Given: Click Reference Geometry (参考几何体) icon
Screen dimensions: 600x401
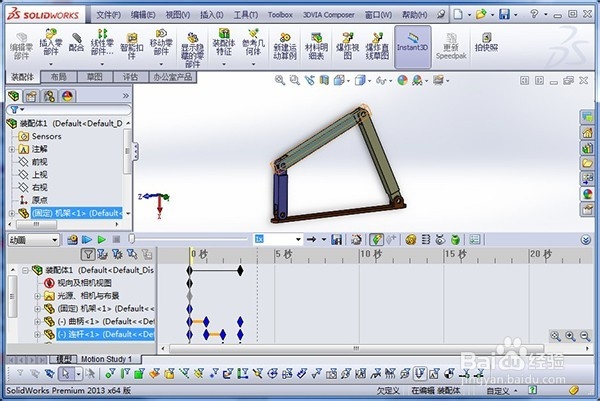Looking at the screenshot, I should (x=253, y=42).
